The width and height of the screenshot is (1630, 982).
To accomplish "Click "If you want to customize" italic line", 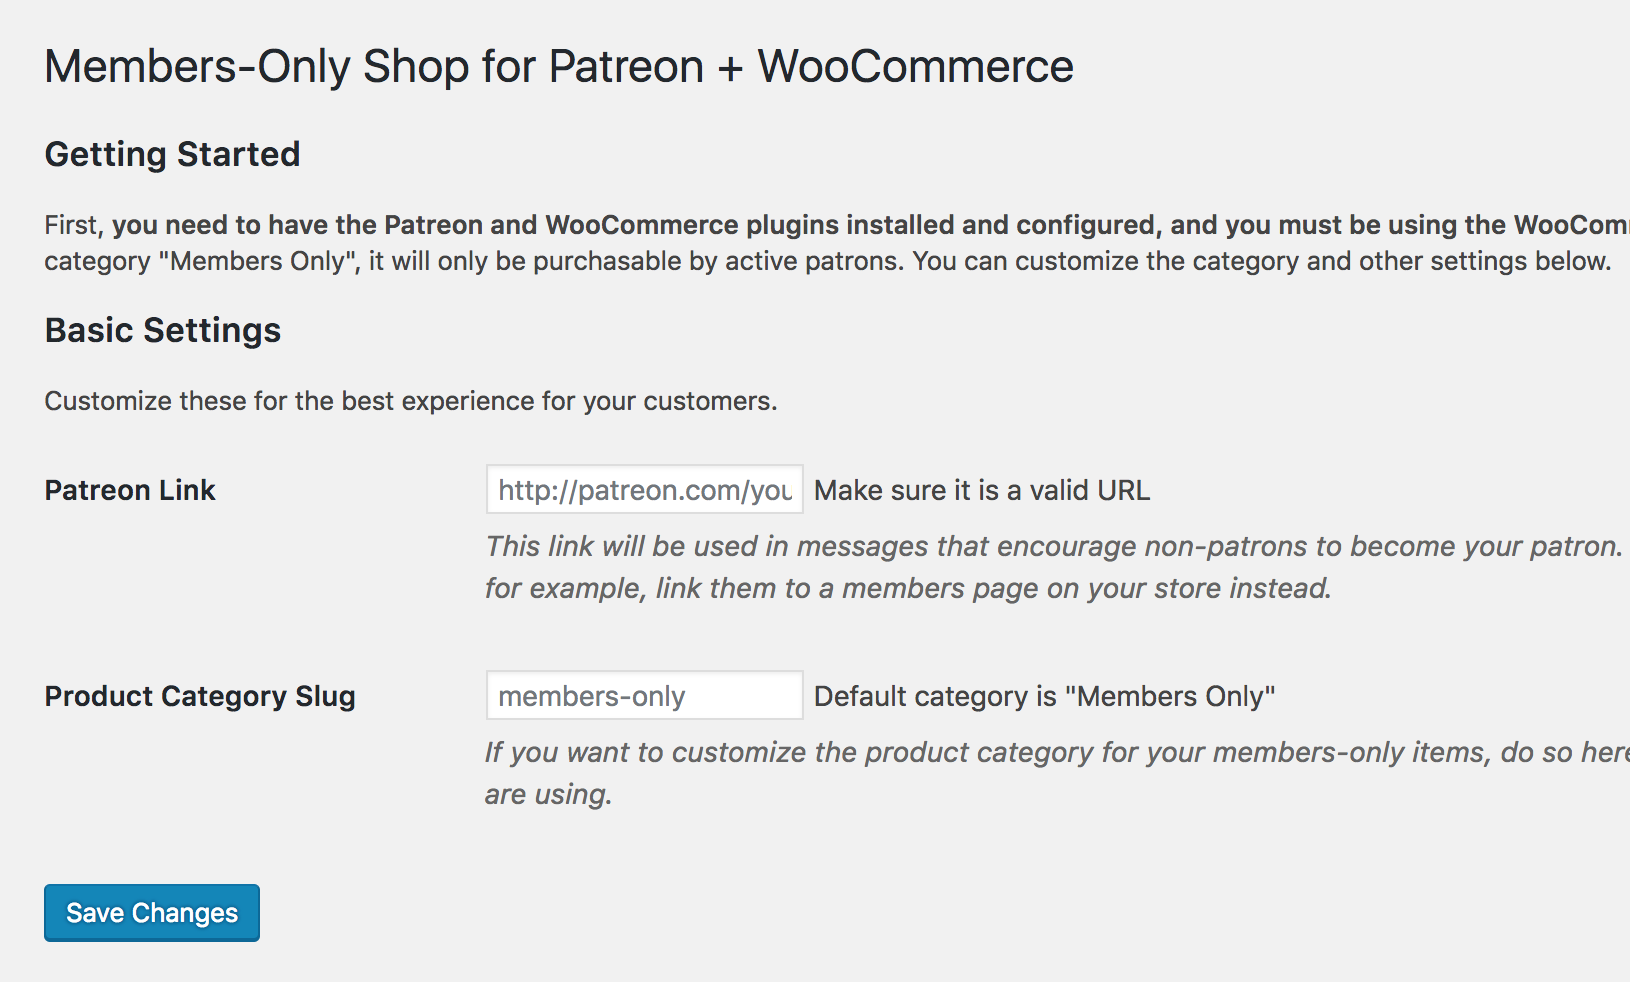I will pyautogui.click(x=1055, y=752).
